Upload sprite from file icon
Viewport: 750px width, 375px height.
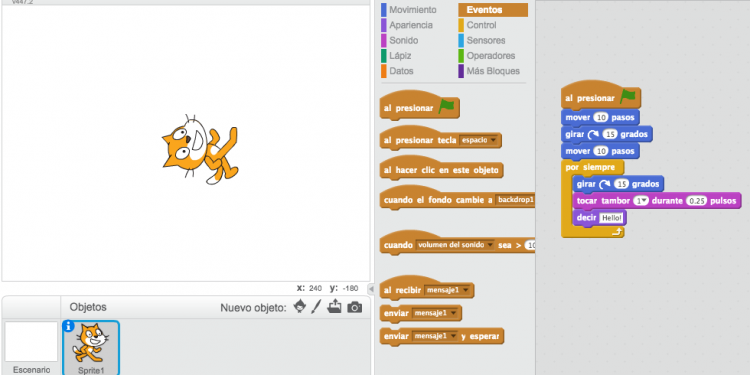coord(334,306)
